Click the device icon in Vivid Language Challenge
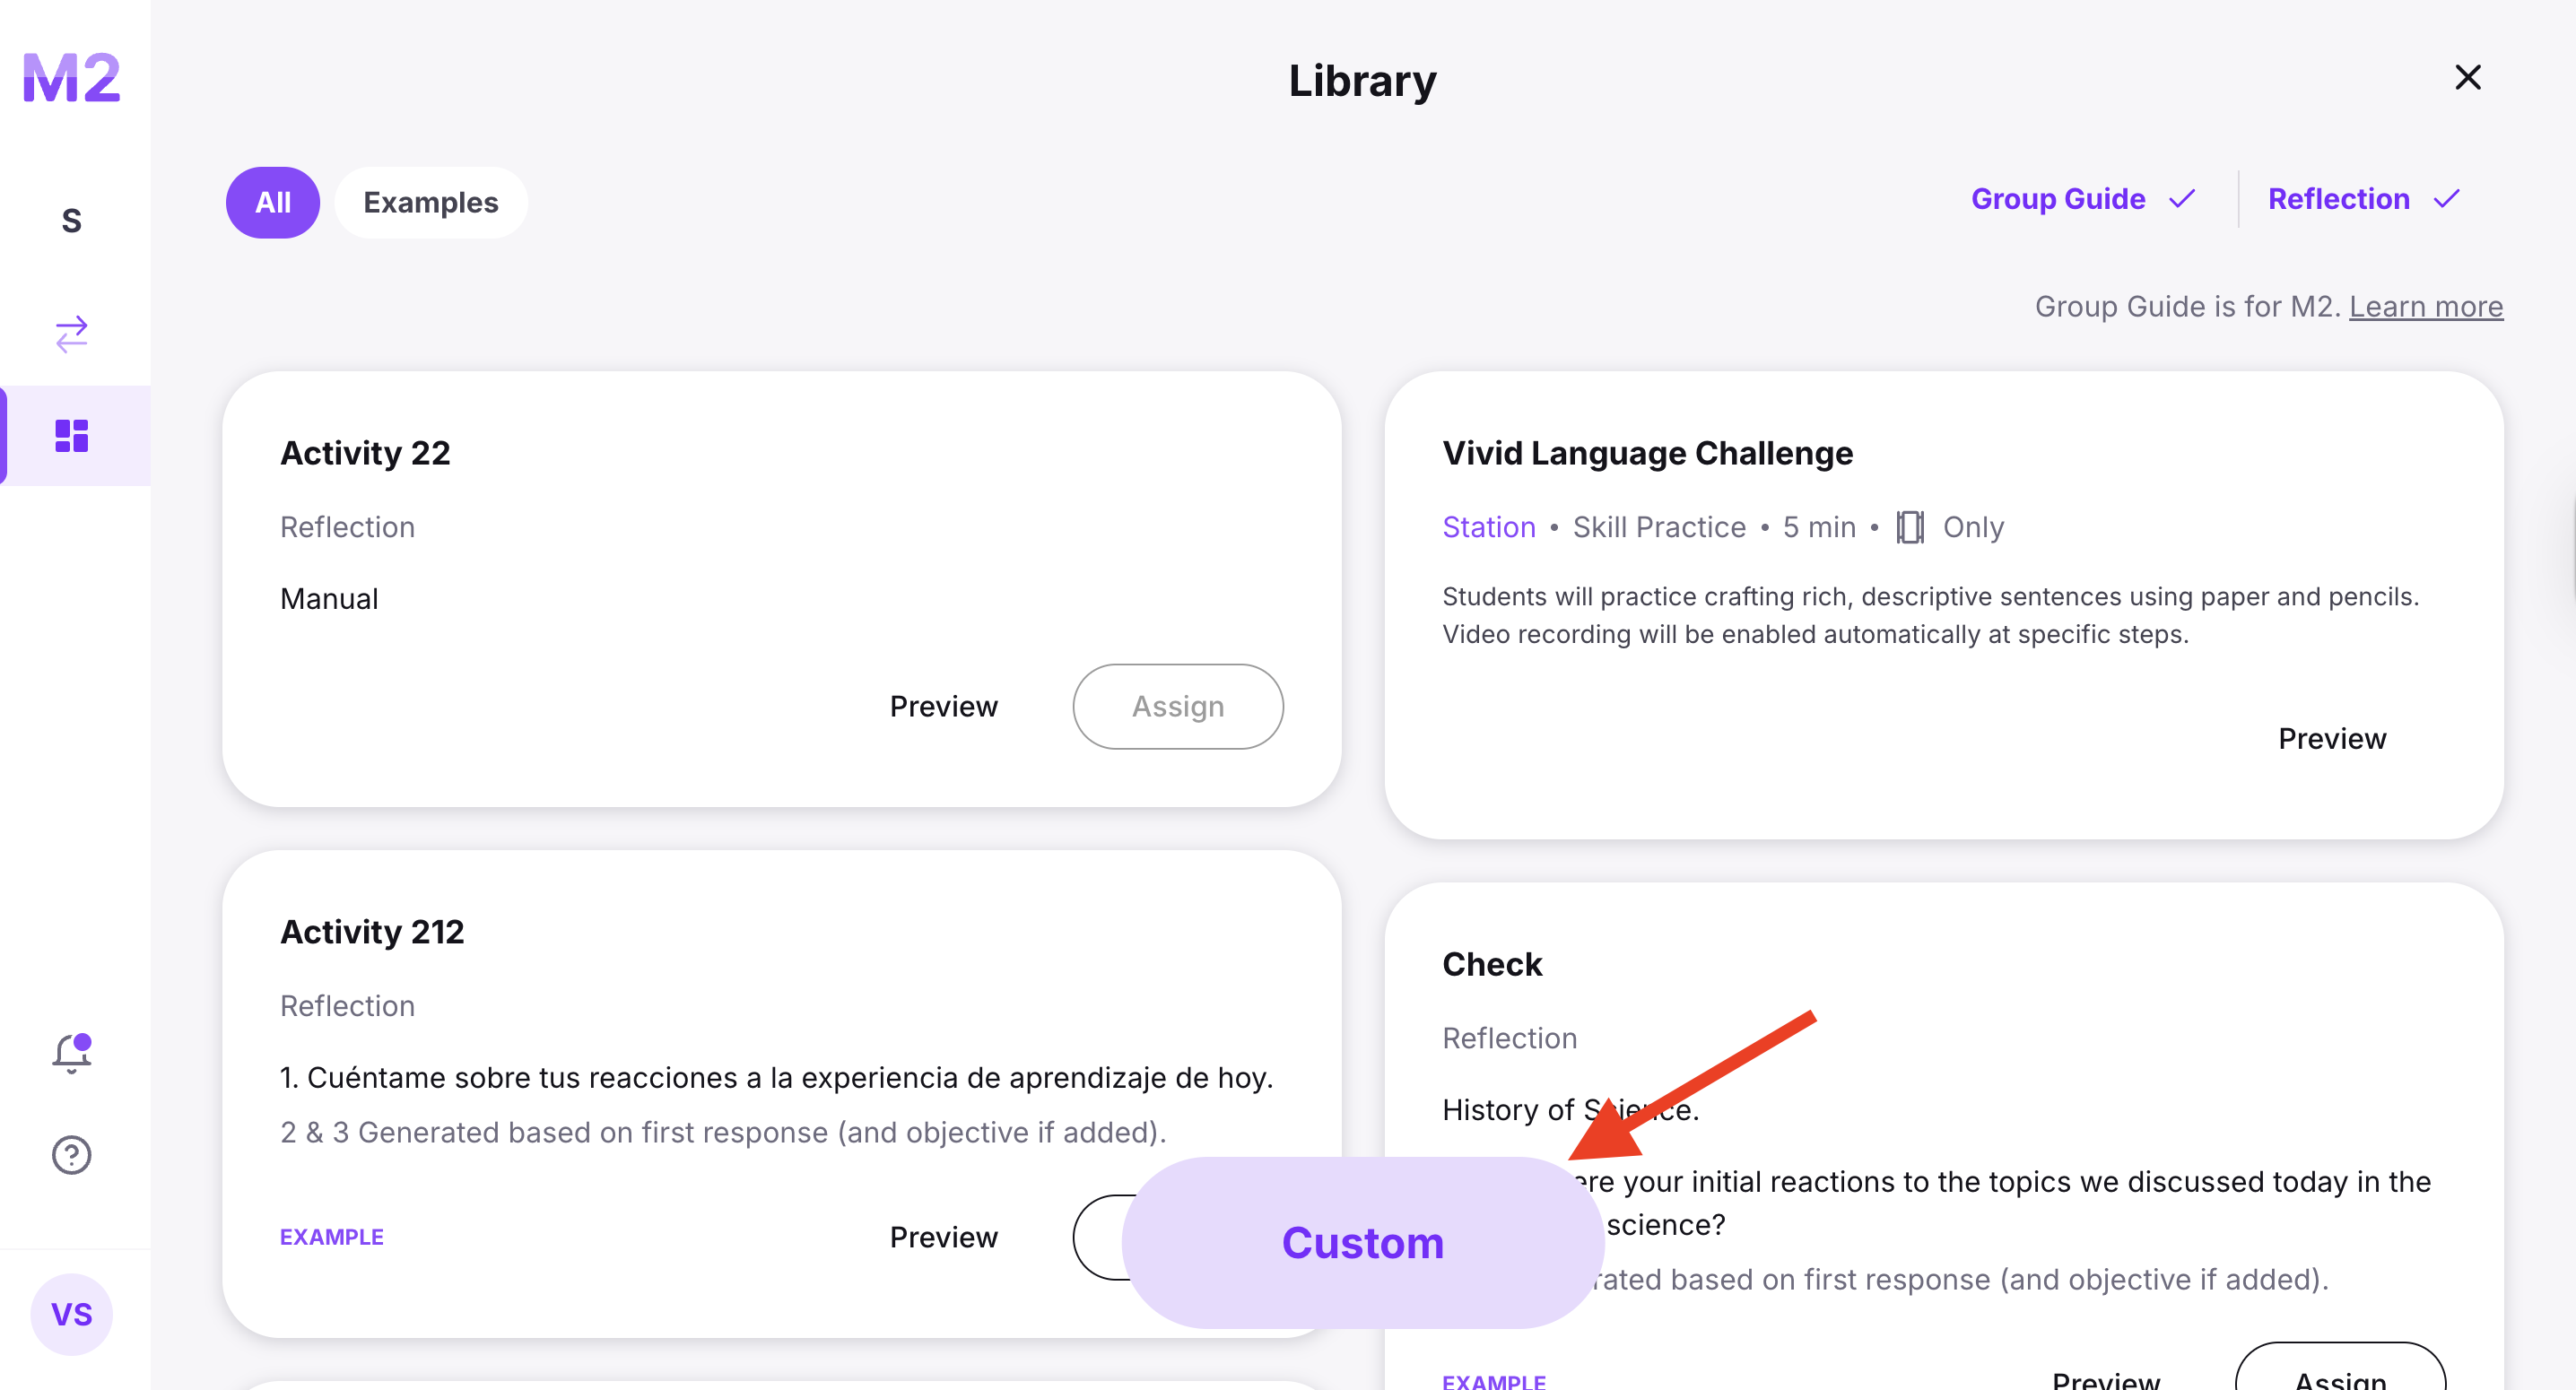 tap(1909, 527)
